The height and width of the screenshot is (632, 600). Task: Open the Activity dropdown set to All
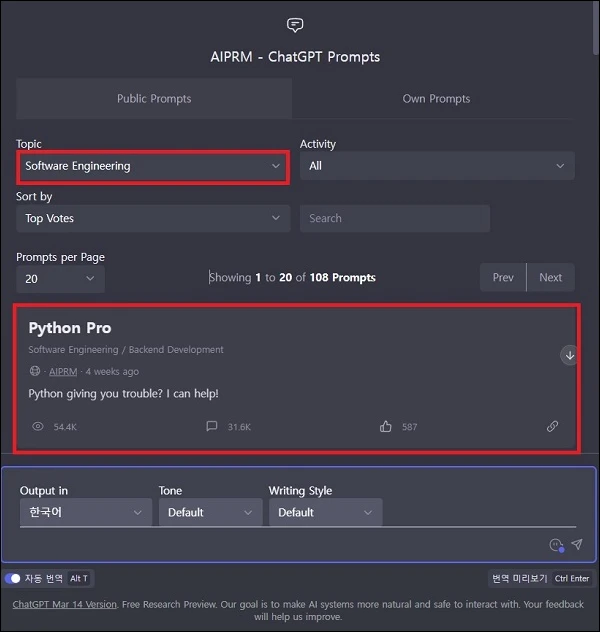click(x=437, y=166)
